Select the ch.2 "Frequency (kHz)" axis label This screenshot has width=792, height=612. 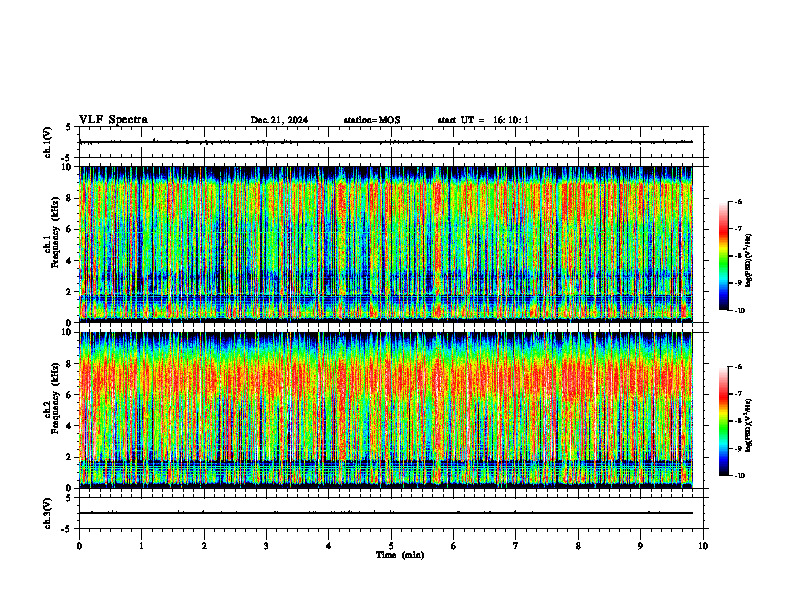click(x=55, y=398)
